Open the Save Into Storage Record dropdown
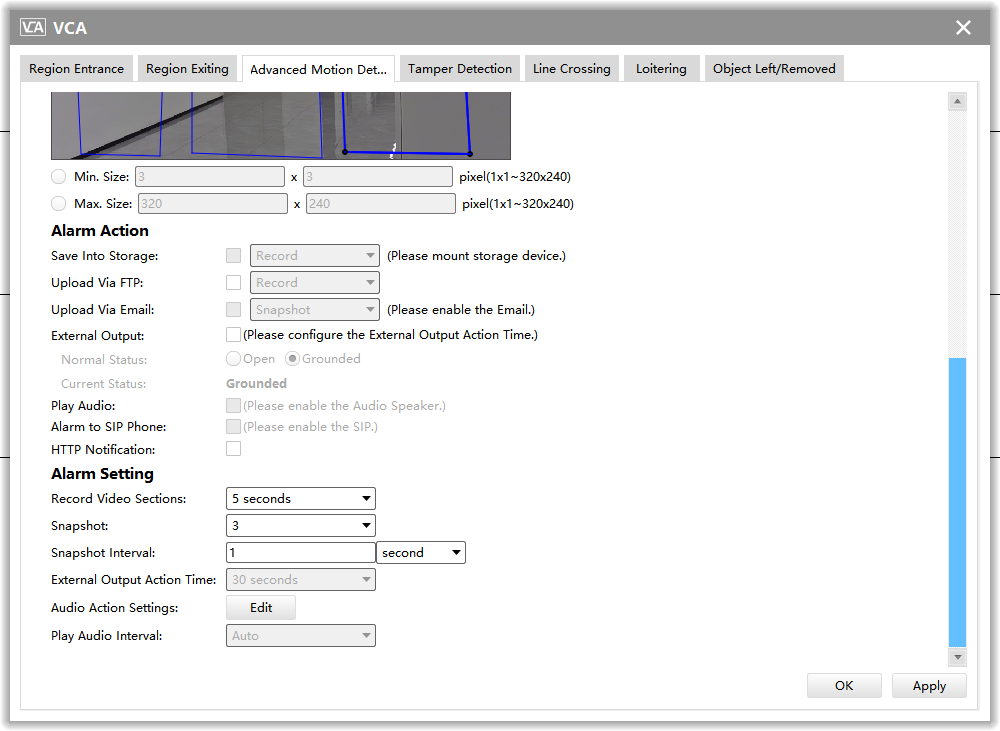Viewport: 1000px width, 731px height. point(314,256)
